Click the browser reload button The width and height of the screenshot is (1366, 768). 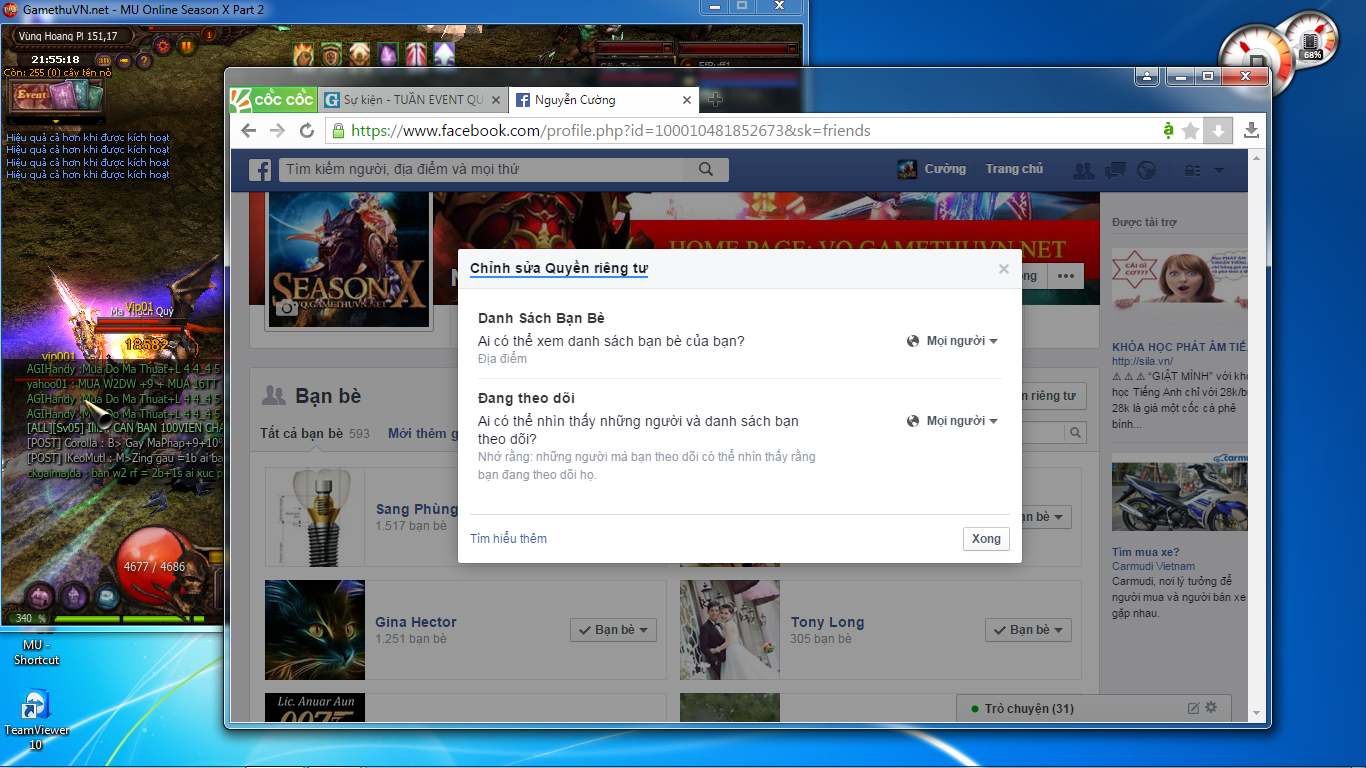pyautogui.click(x=307, y=131)
